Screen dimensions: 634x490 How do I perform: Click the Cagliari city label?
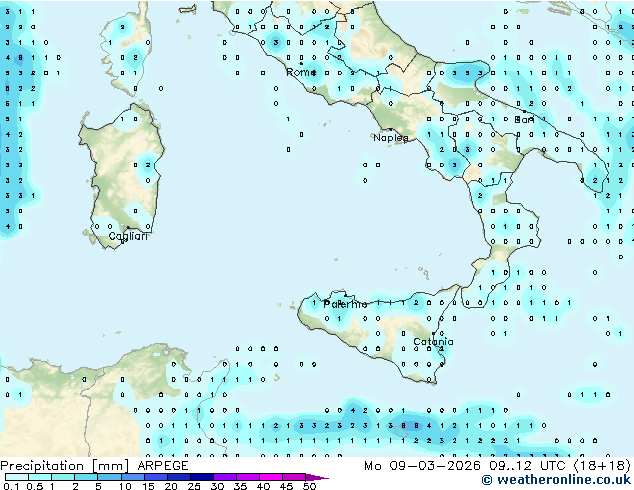pyautogui.click(x=128, y=236)
